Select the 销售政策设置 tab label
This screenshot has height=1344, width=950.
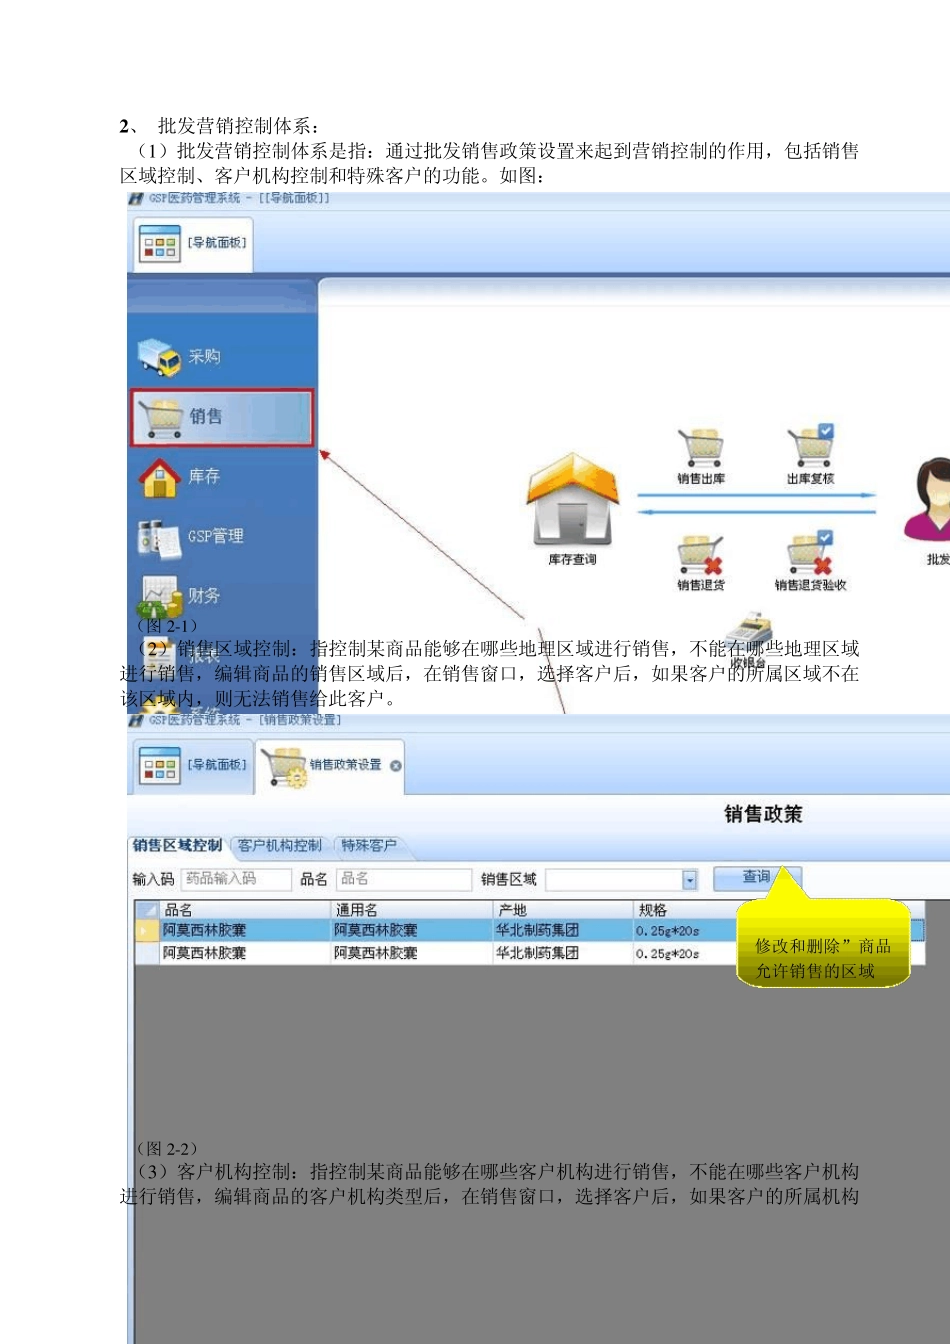click(346, 765)
